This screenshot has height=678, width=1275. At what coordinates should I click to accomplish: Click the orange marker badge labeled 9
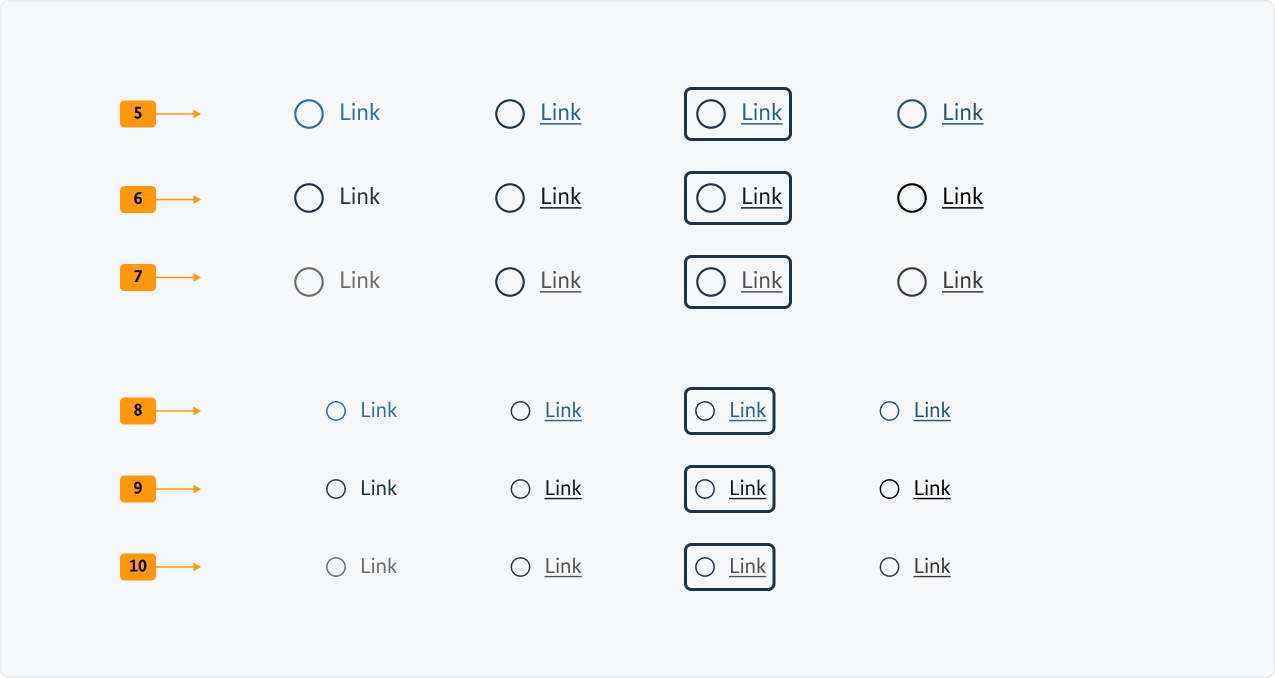(137, 488)
